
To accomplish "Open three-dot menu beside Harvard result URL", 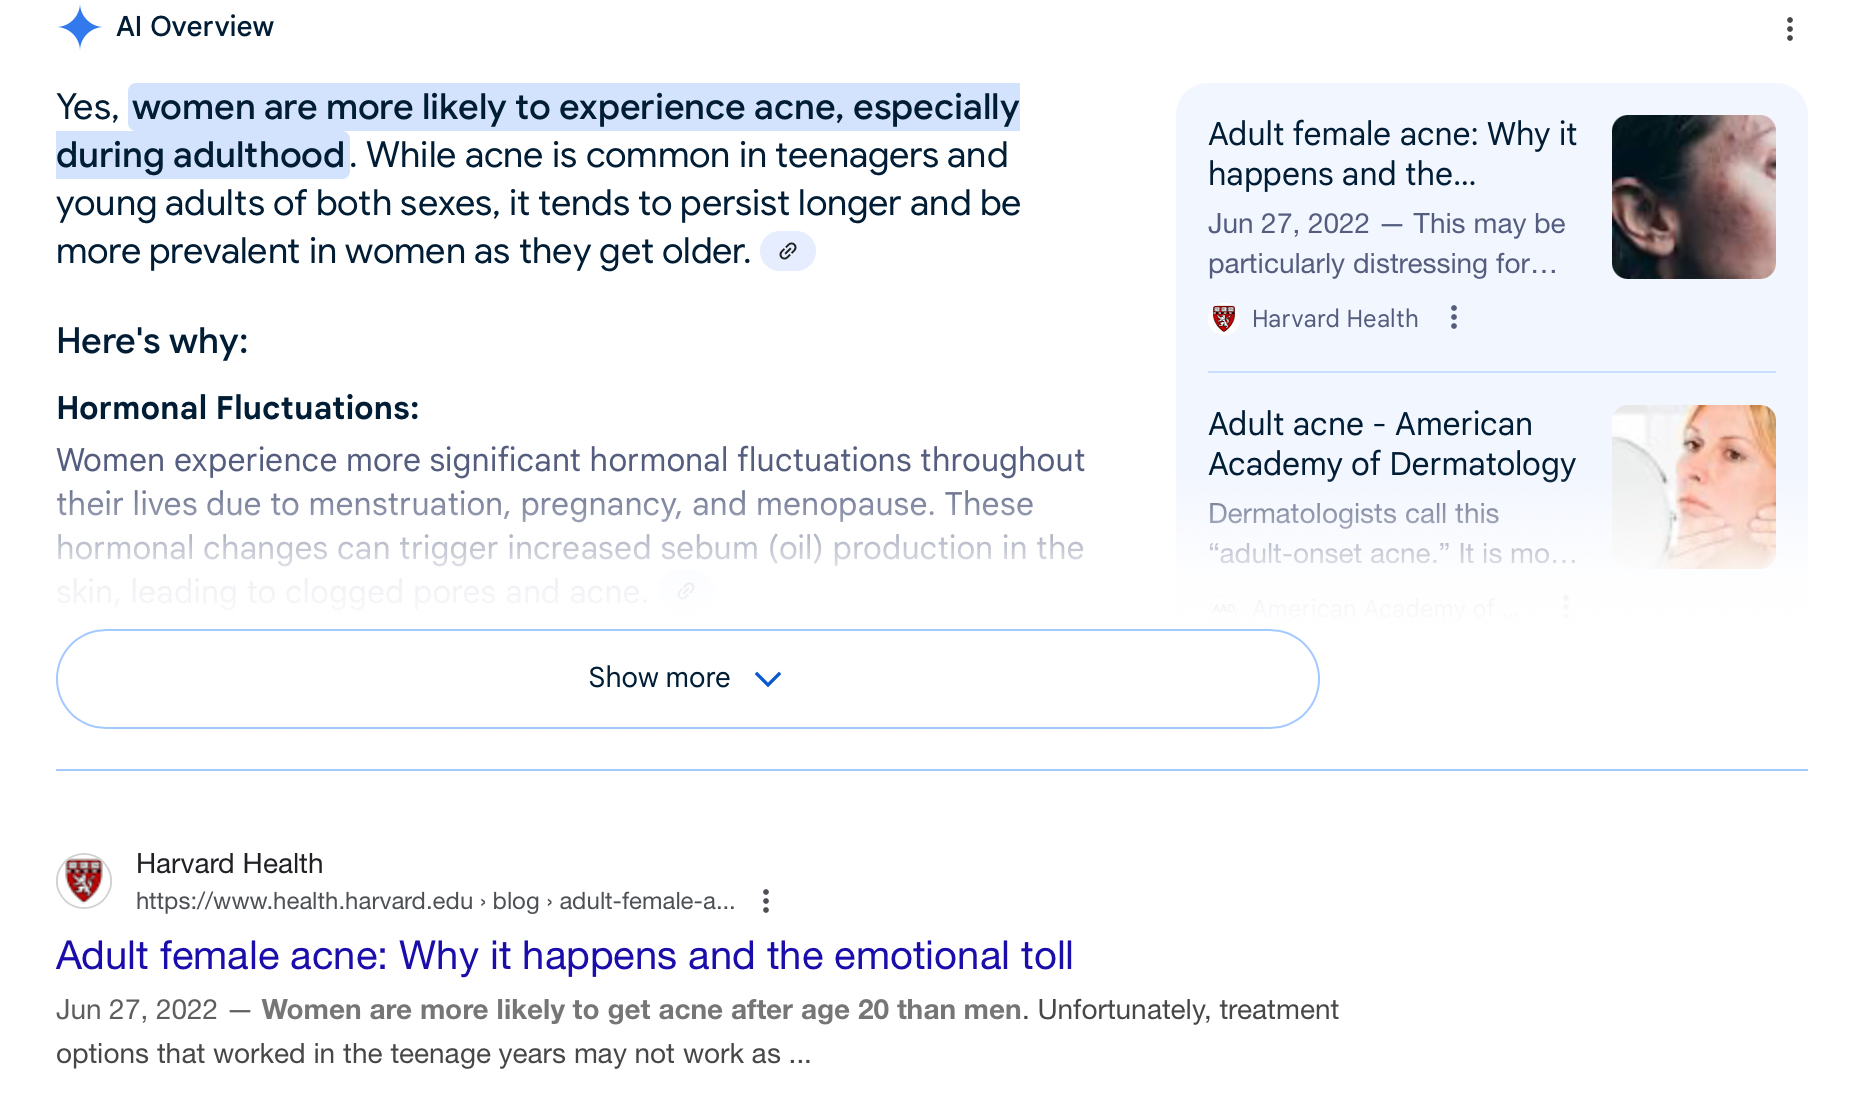I will click(x=766, y=901).
